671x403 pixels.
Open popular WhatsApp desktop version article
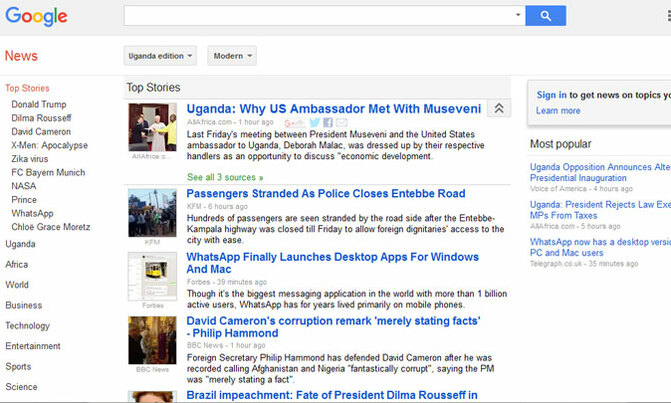coord(600,247)
